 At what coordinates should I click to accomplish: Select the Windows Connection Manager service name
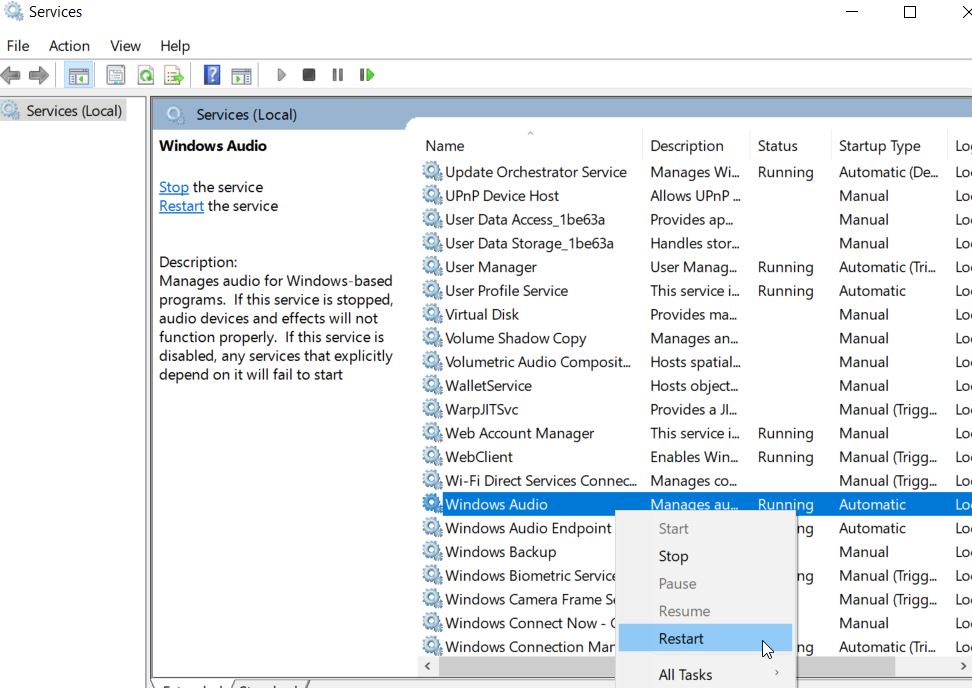(x=530, y=646)
